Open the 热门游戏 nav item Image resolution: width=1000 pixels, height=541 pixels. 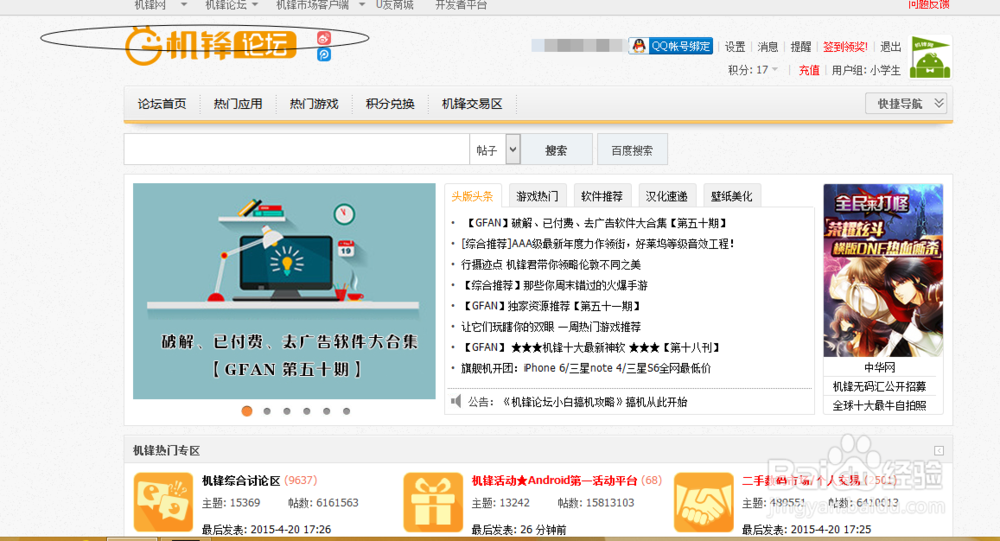[314, 104]
